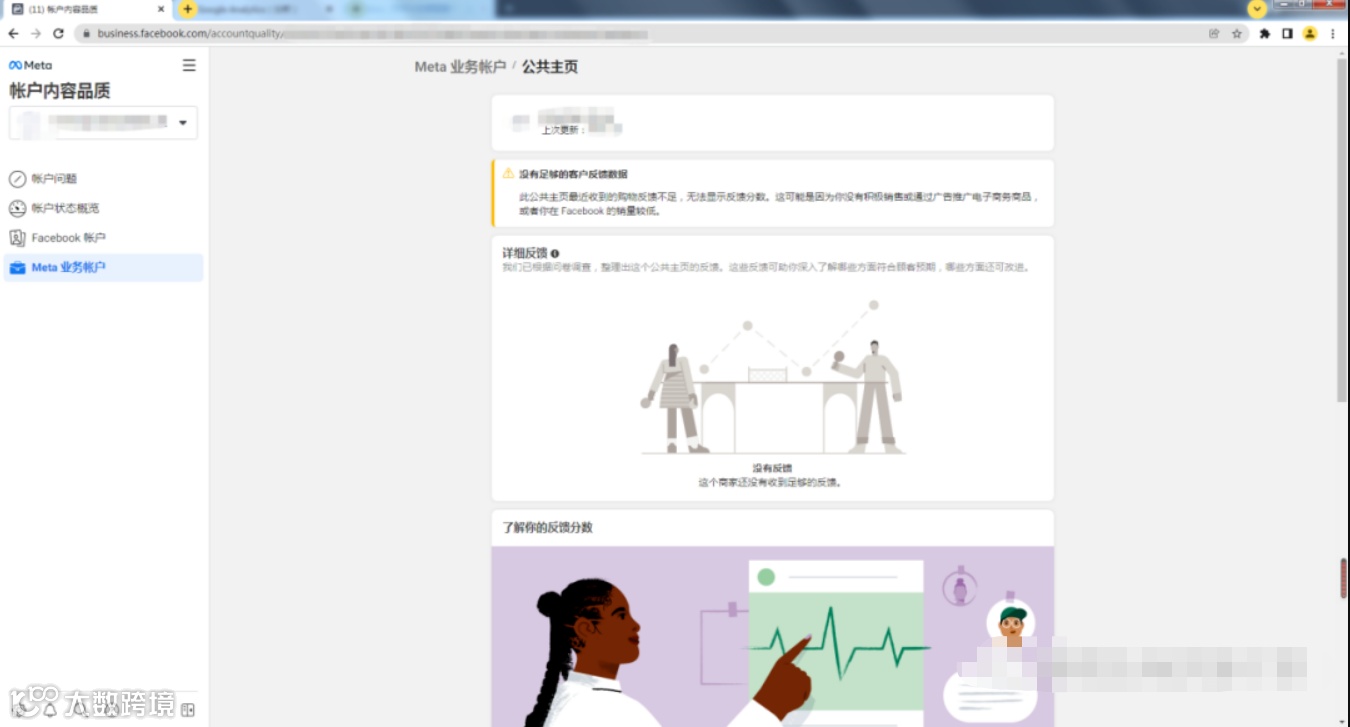This screenshot has height=727, width=1350.
Task: Toggle the Chrome side panel icon
Action: [1288, 33]
